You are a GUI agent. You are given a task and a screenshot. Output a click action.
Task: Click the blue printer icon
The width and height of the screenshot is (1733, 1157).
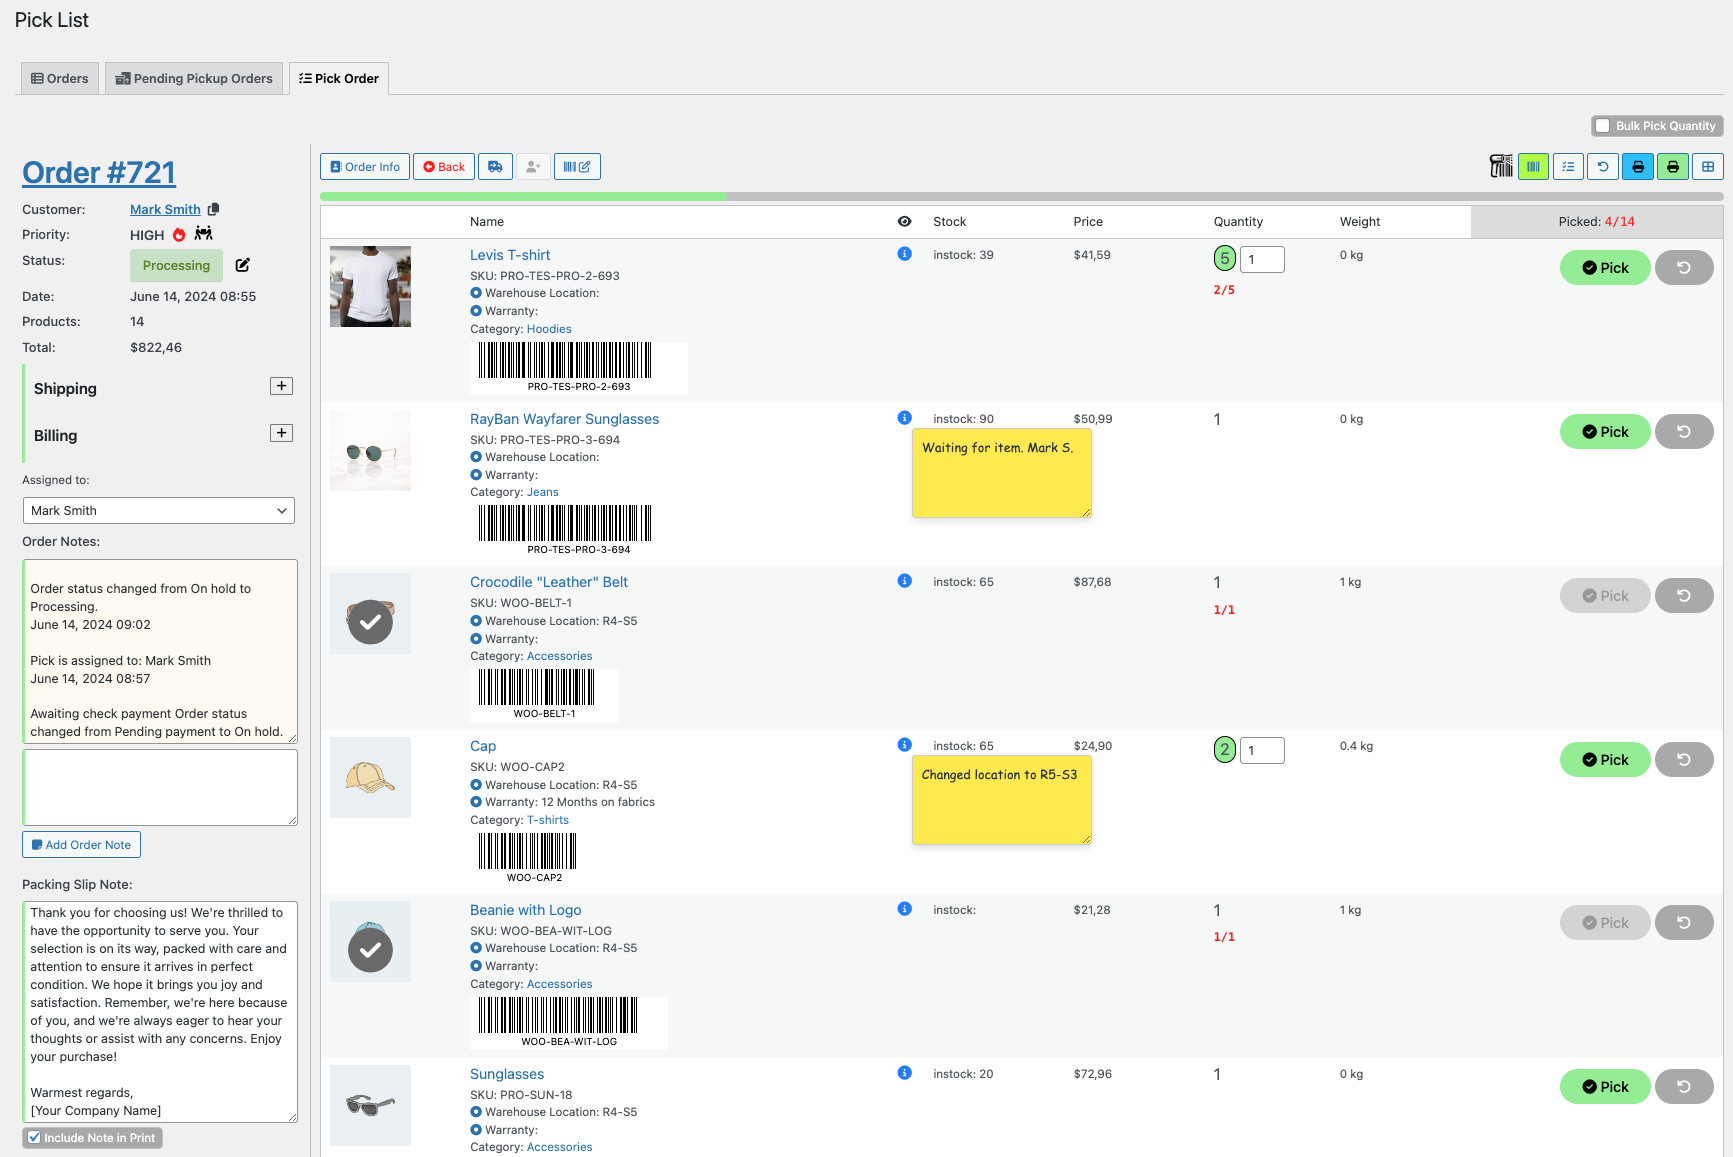point(1637,166)
